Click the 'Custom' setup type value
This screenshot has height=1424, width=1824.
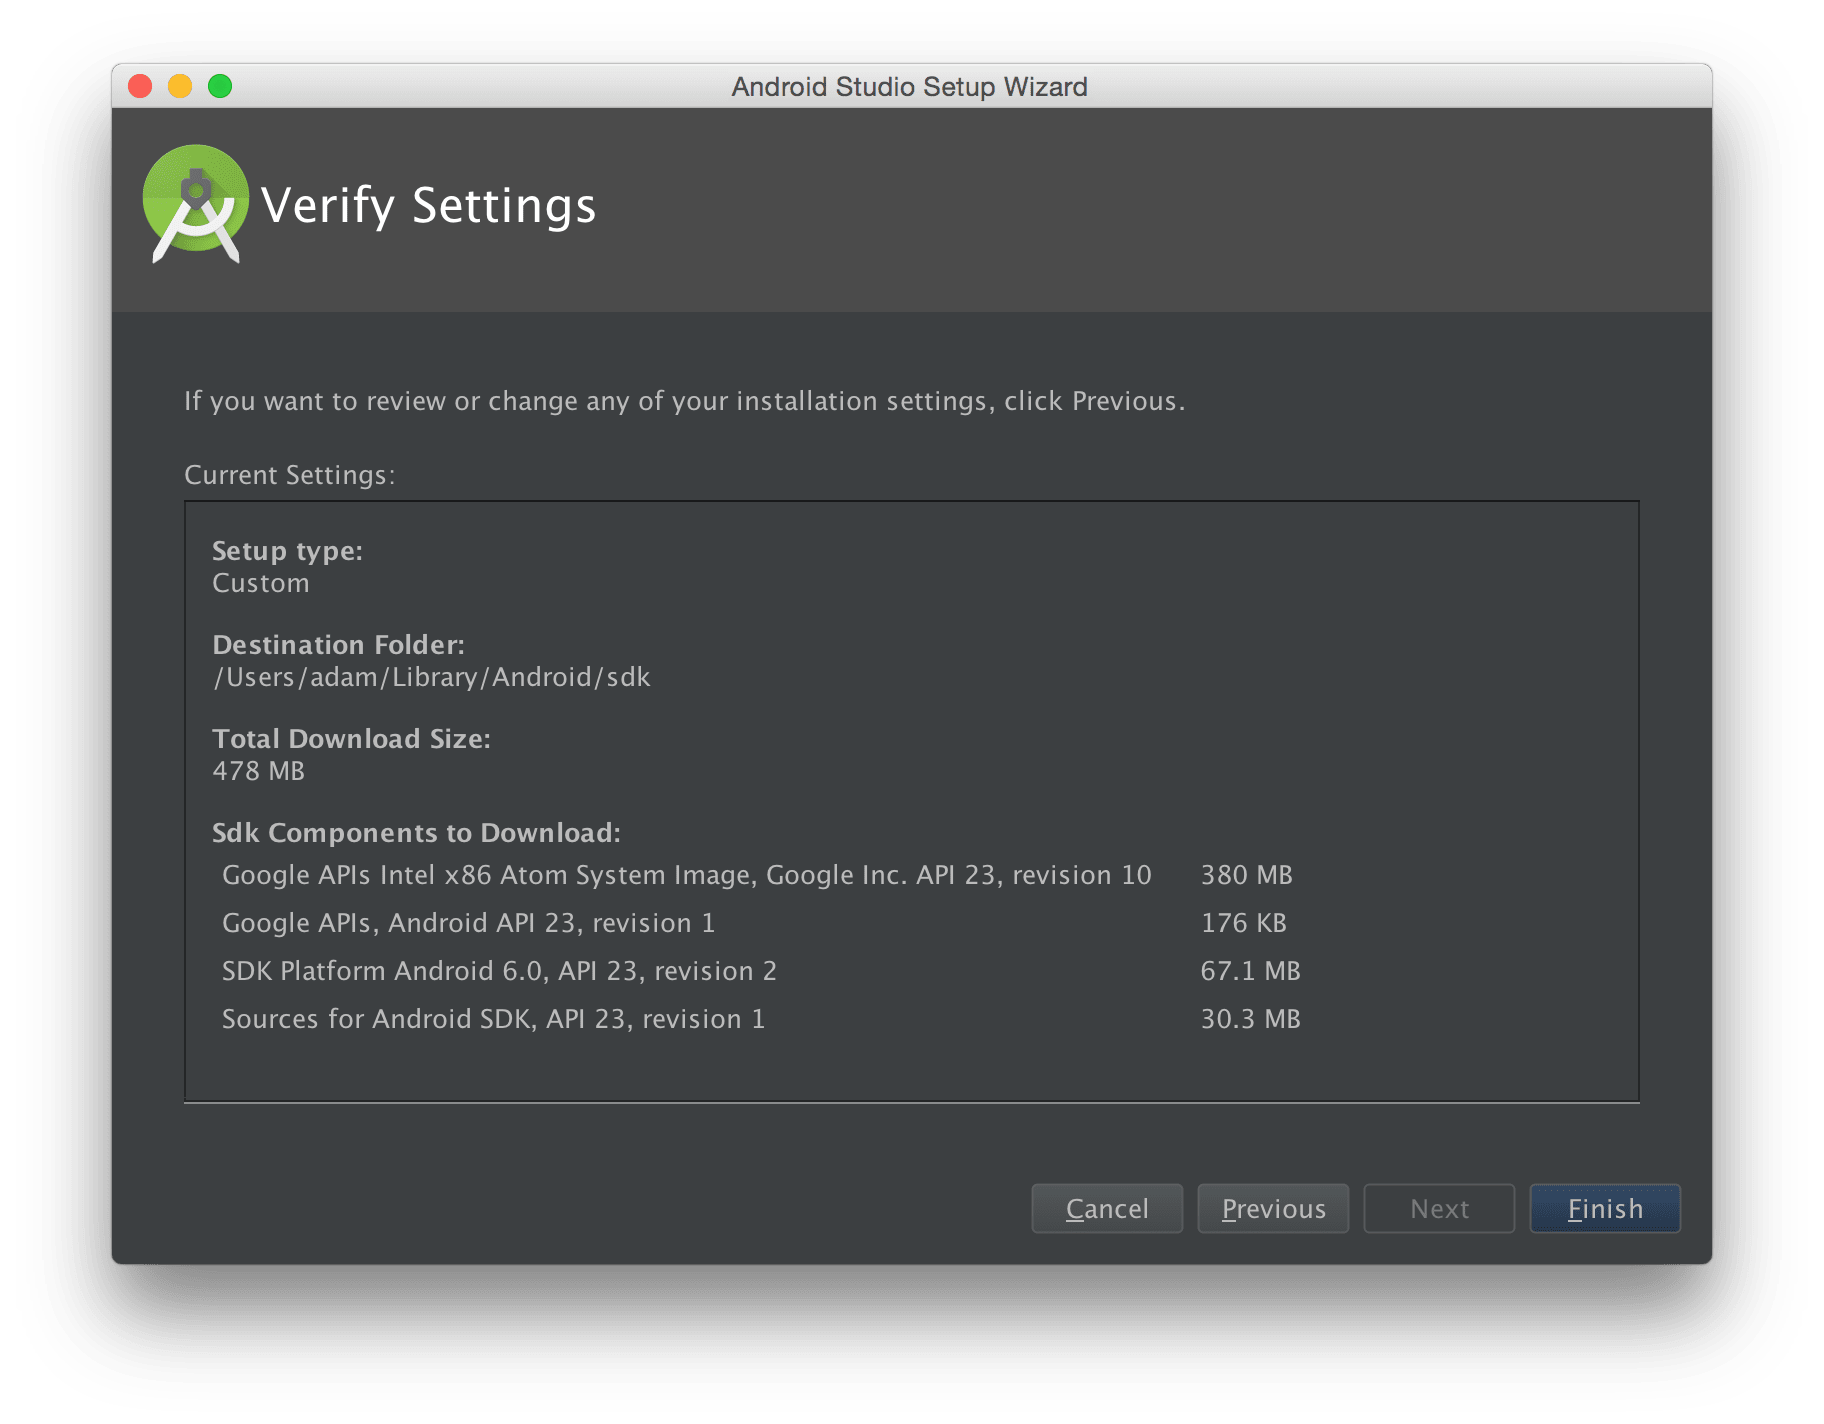click(261, 583)
